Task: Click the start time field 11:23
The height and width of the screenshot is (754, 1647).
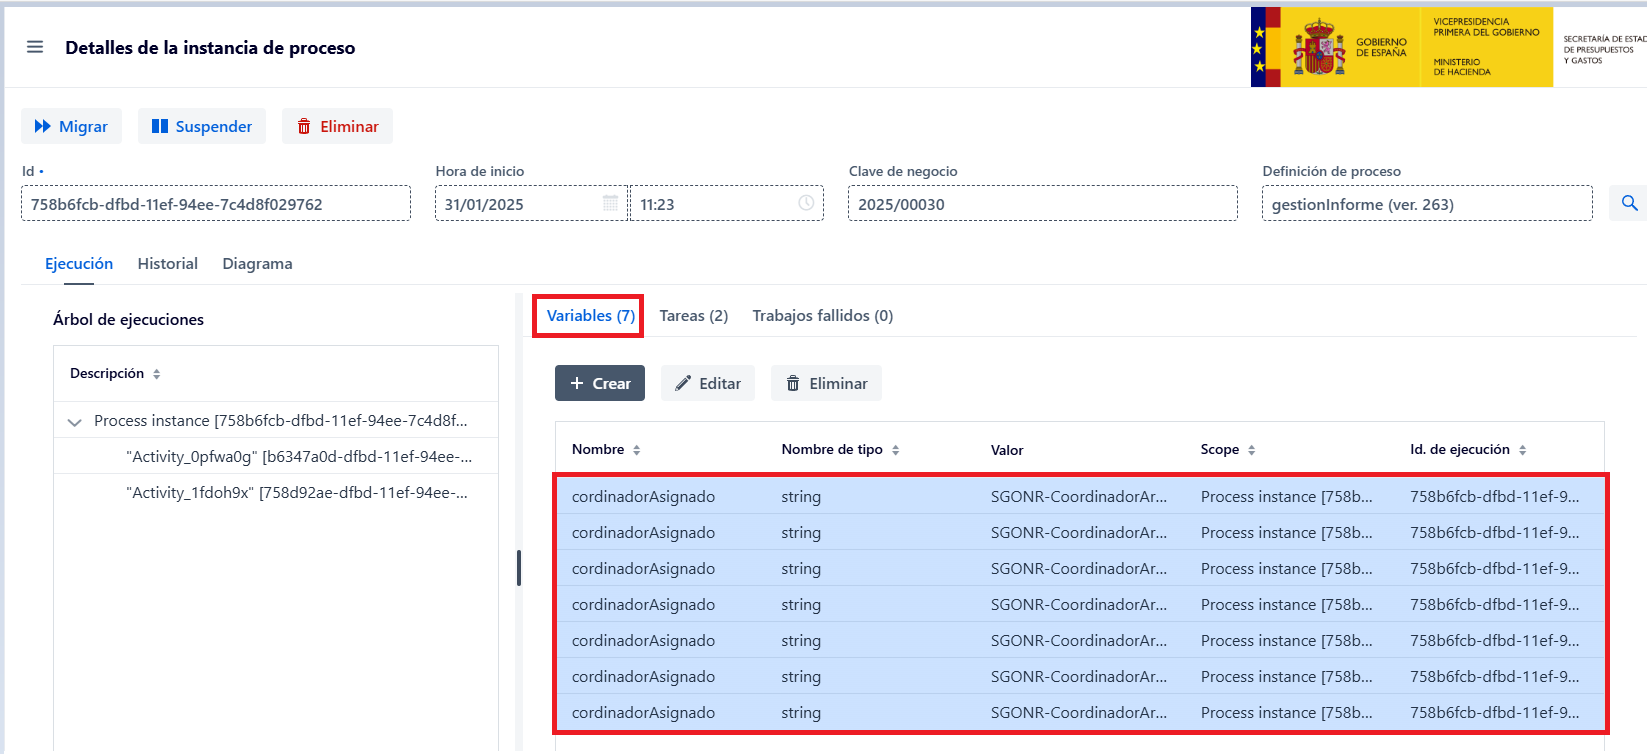Action: 727,203
